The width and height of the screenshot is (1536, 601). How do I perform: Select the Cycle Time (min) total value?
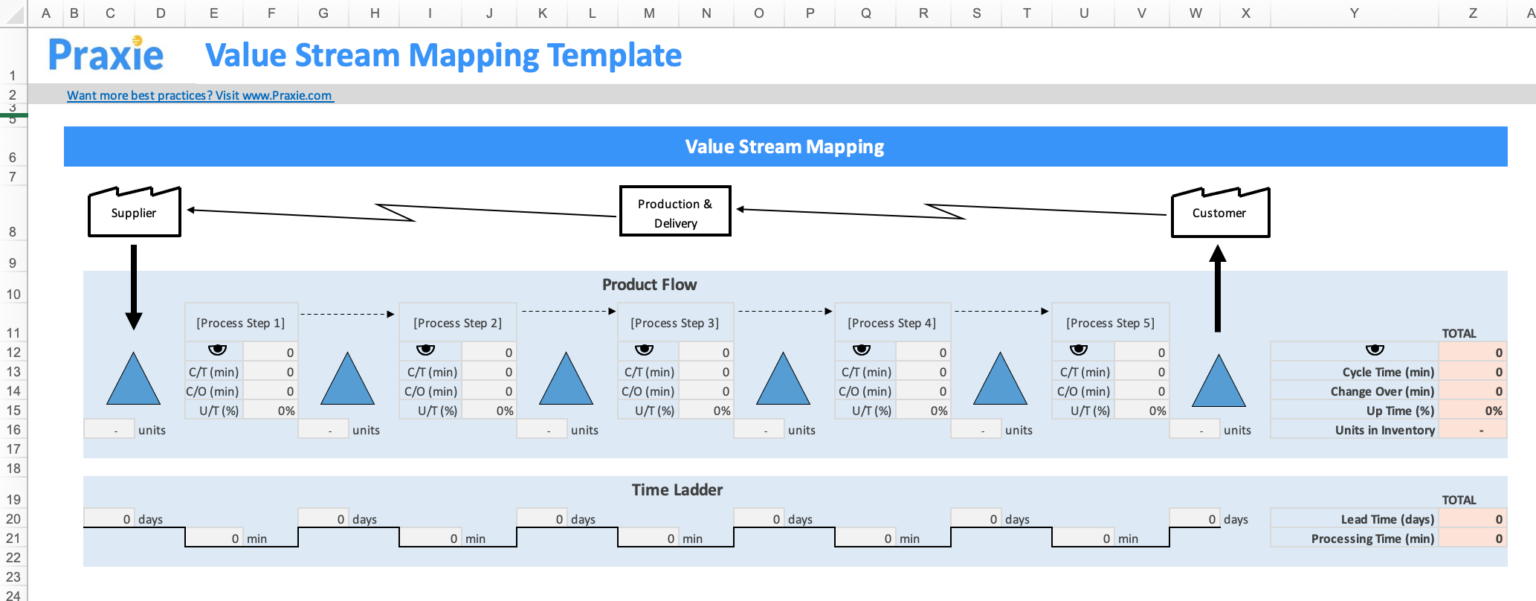click(1472, 372)
